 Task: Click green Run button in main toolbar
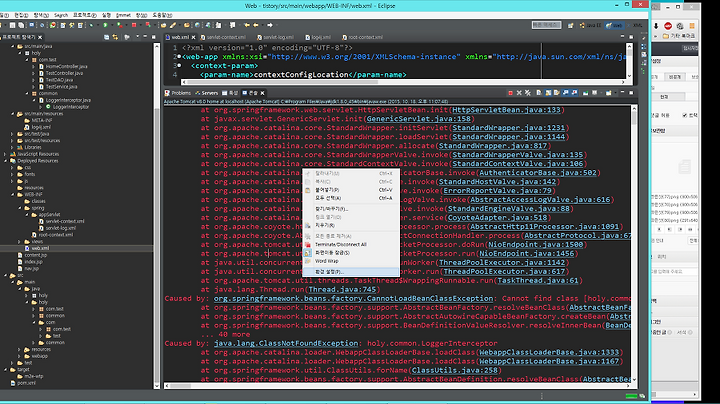[x=105, y=25]
